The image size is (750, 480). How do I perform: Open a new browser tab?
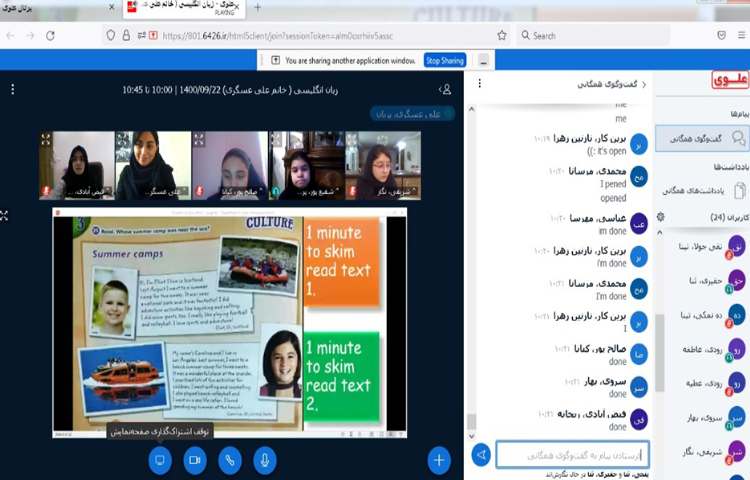click(257, 7)
